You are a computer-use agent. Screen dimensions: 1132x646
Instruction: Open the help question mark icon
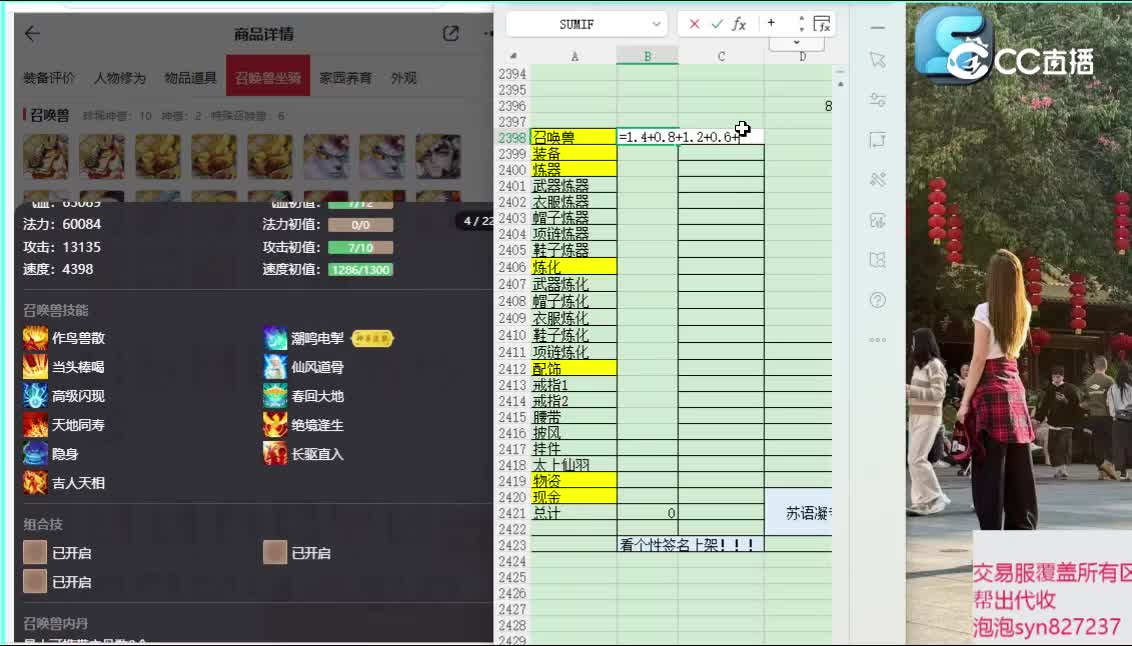(x=877, y=300)
